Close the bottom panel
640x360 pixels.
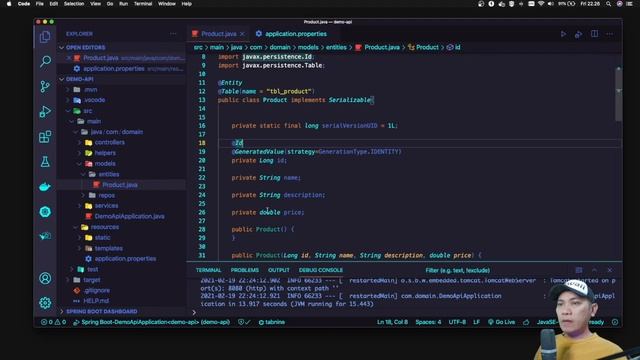pyautogui.click(x=609, y=270)
